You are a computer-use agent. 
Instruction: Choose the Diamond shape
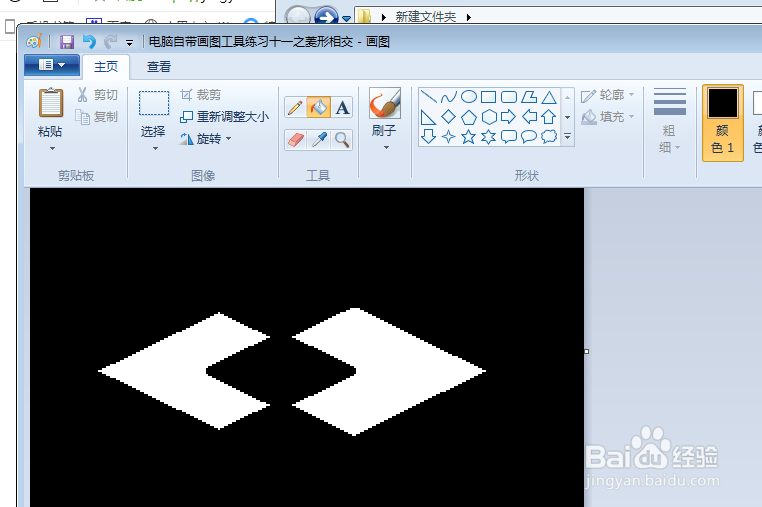[449, 117]
